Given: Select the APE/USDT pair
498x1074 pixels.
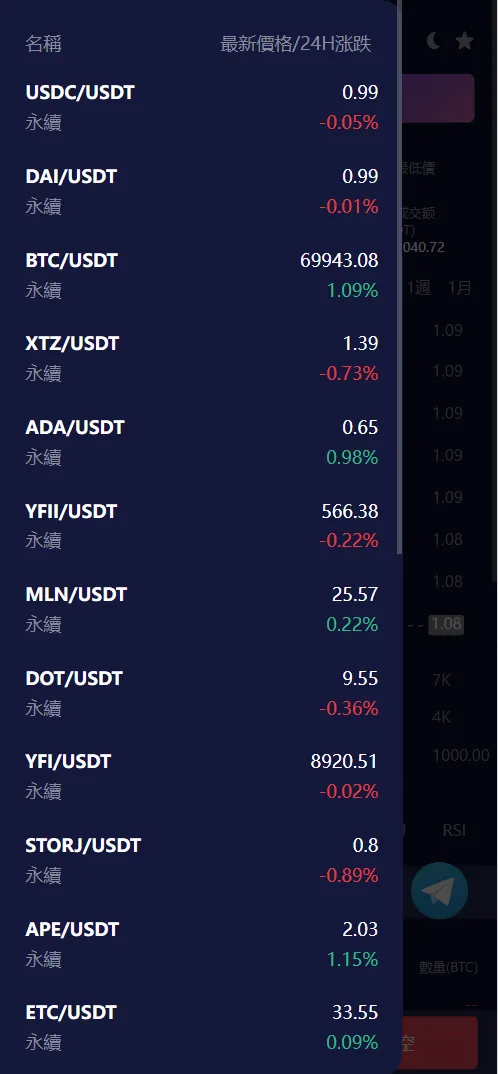Looking at the screenshot, I should [201, 943].
